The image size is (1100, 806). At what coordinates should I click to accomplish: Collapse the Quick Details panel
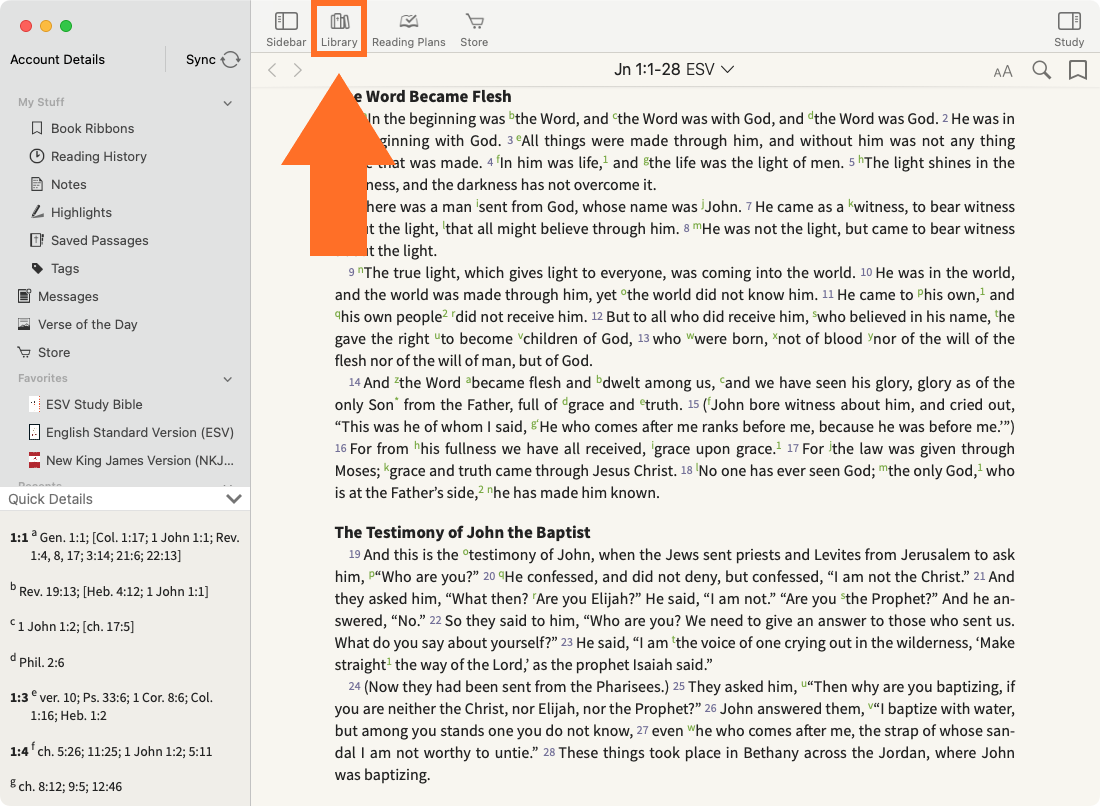[233, 499]
